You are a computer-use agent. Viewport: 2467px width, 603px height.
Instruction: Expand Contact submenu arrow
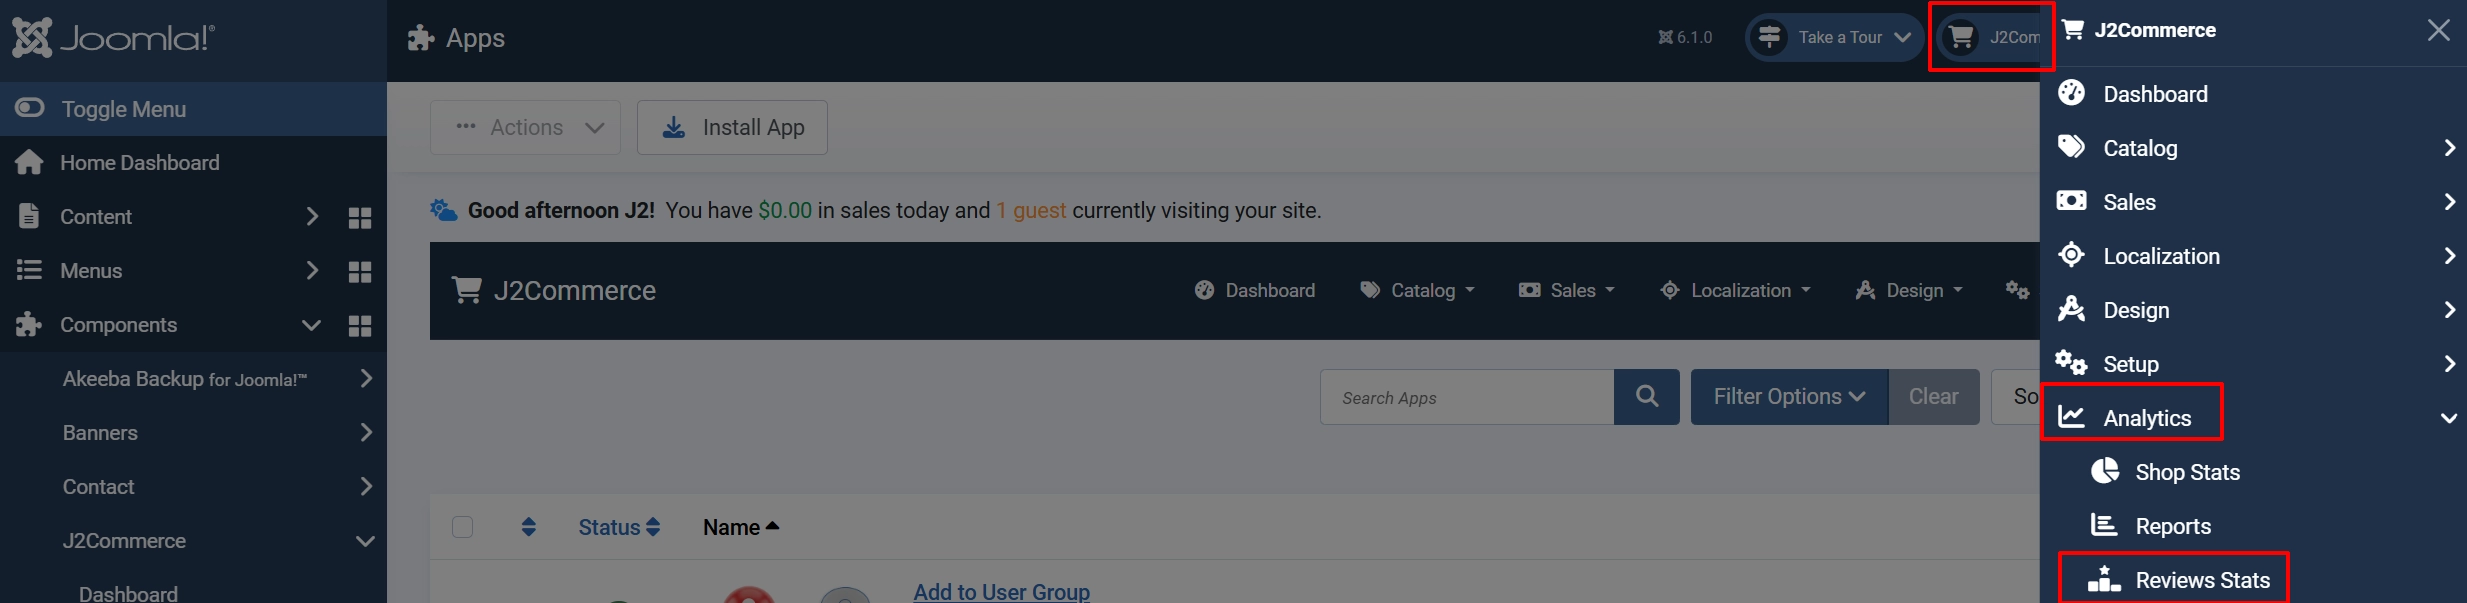[366, 486]
